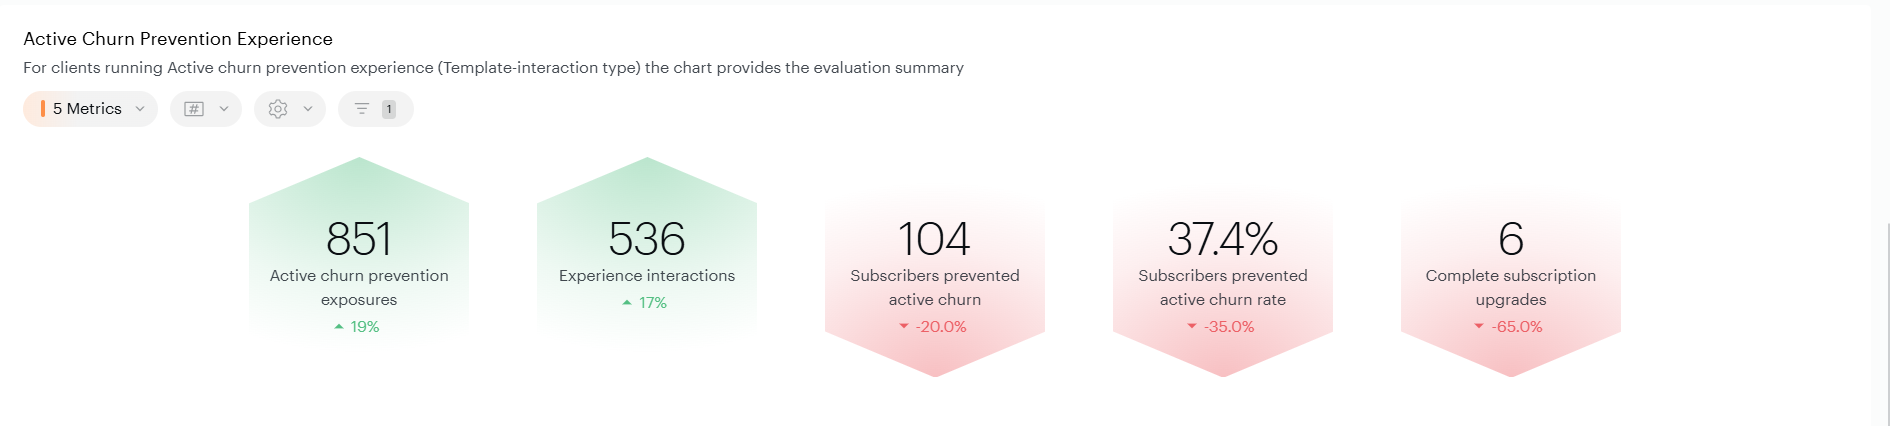Screen dimensions: 1890x426
Task: Click the number format hash icon
Action: [x=194, y=109]
